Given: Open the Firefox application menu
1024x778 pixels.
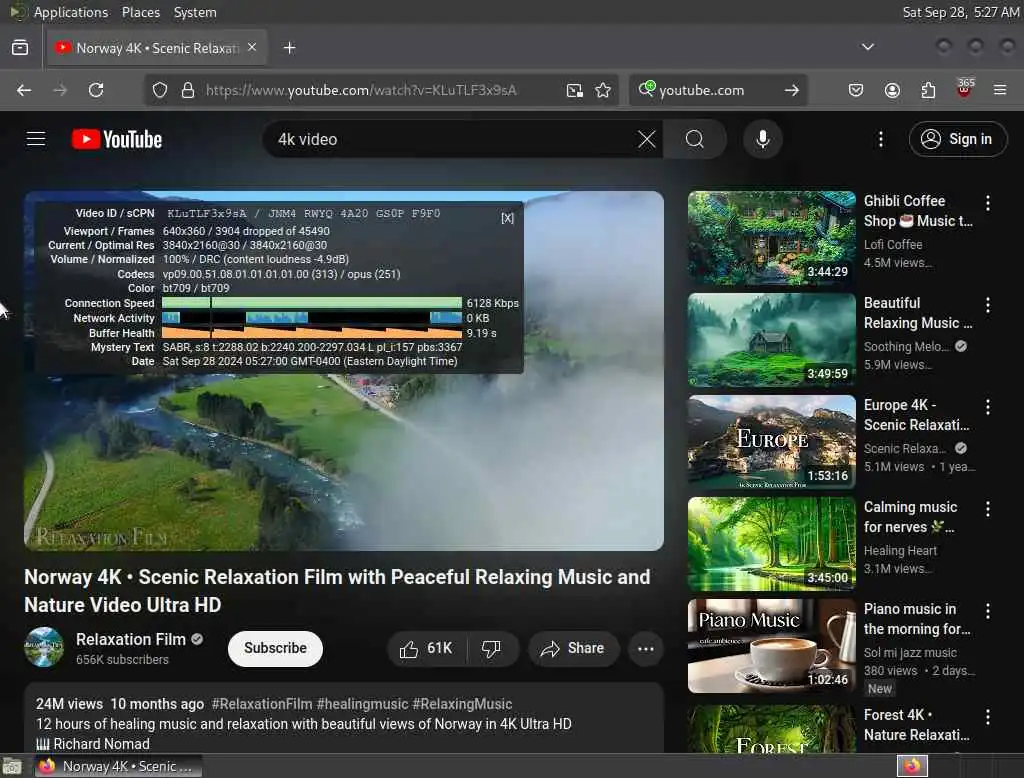Looking at the screenshot, I should 1000,90.
